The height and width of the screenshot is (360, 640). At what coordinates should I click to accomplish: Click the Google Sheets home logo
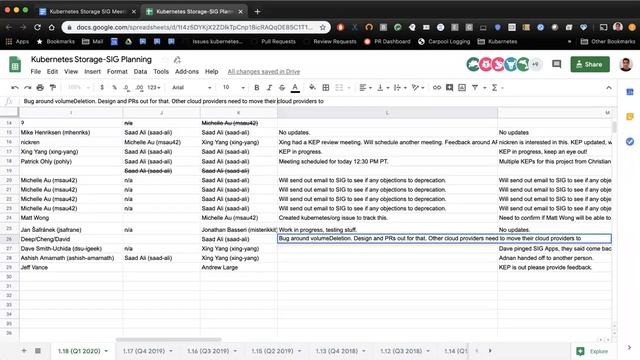click(15, 64)
